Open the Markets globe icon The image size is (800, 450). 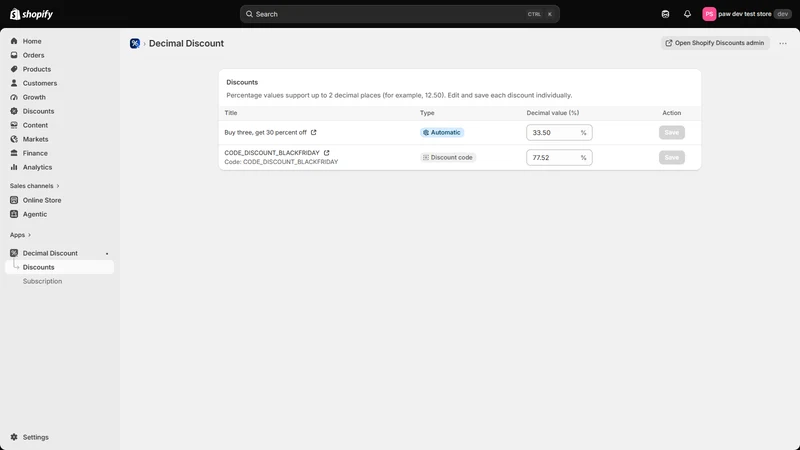(x=14, y=139)
